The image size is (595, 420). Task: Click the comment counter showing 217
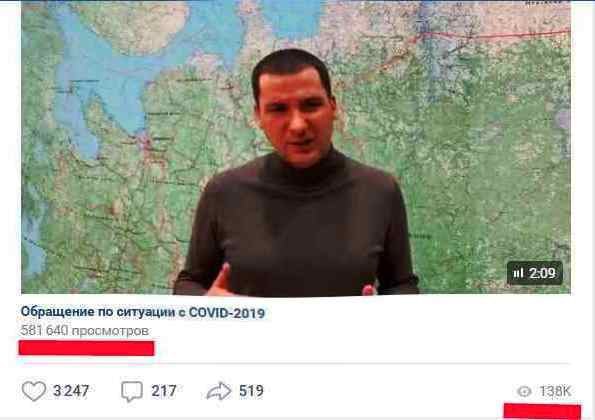pyautogui.click(x=164, y=391)
